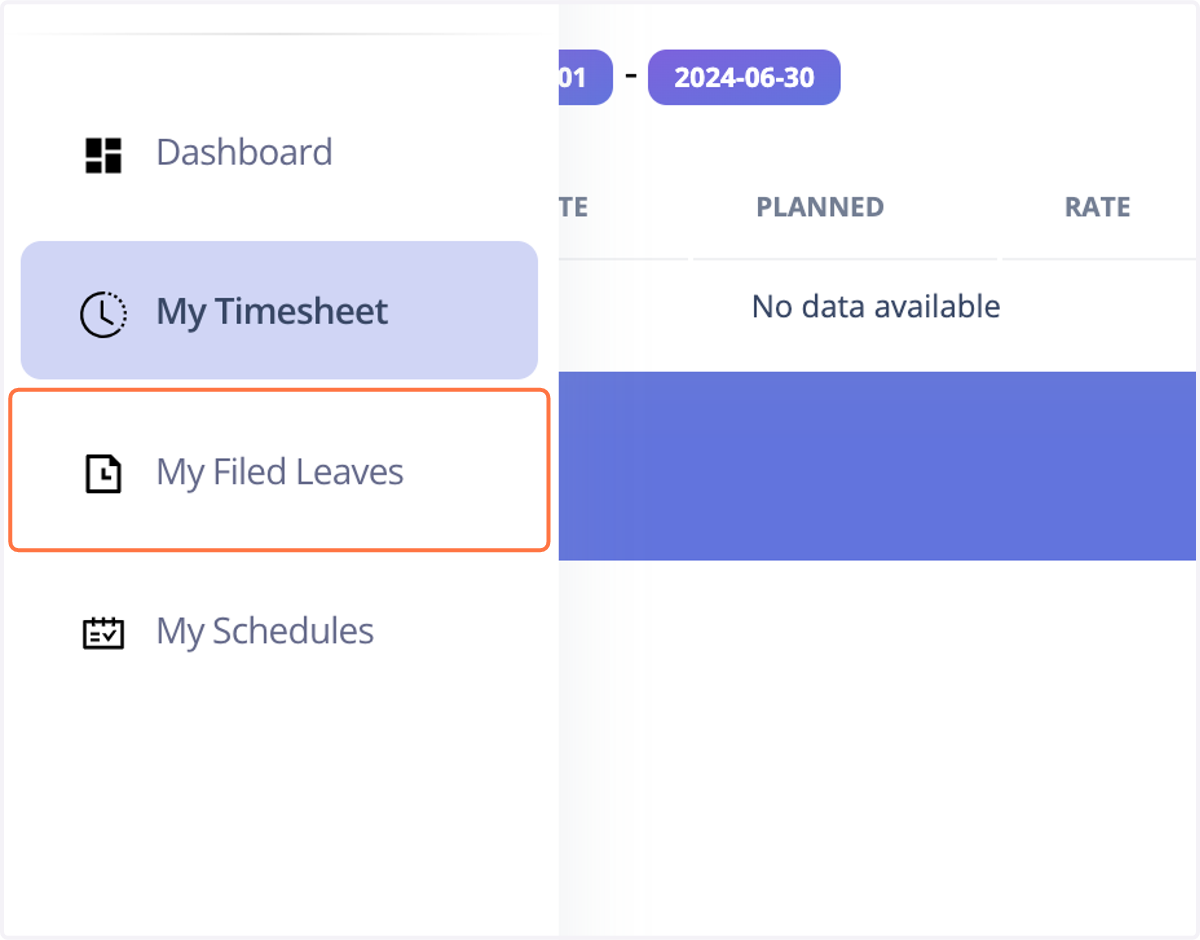Click the blue bar below the table
This screenshot has height=940, width=1200.
(877, 466)
